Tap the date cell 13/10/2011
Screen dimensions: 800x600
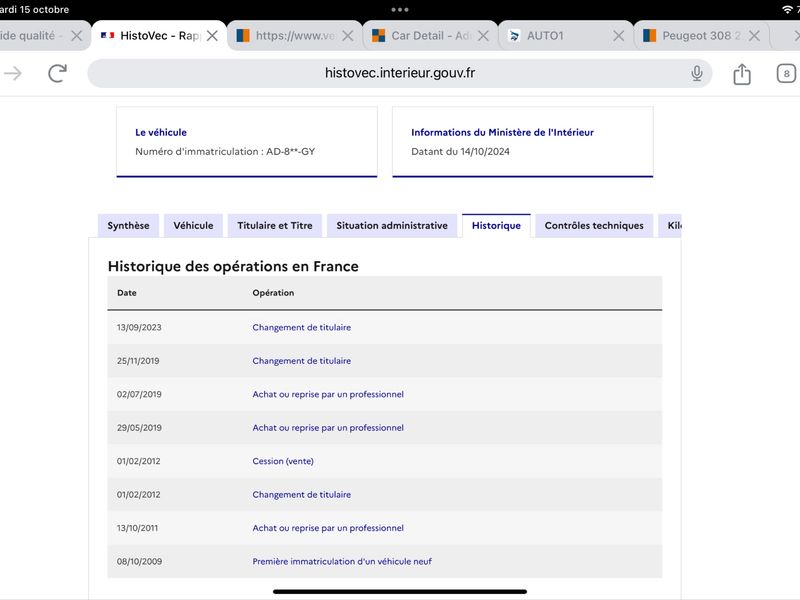tap(137, 528)
